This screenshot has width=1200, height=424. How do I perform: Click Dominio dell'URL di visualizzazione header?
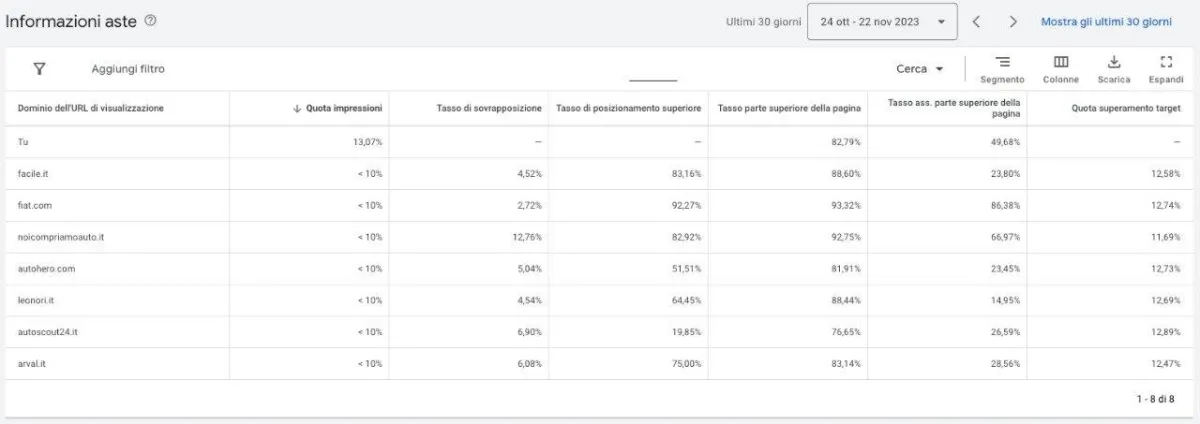point(91,108)
